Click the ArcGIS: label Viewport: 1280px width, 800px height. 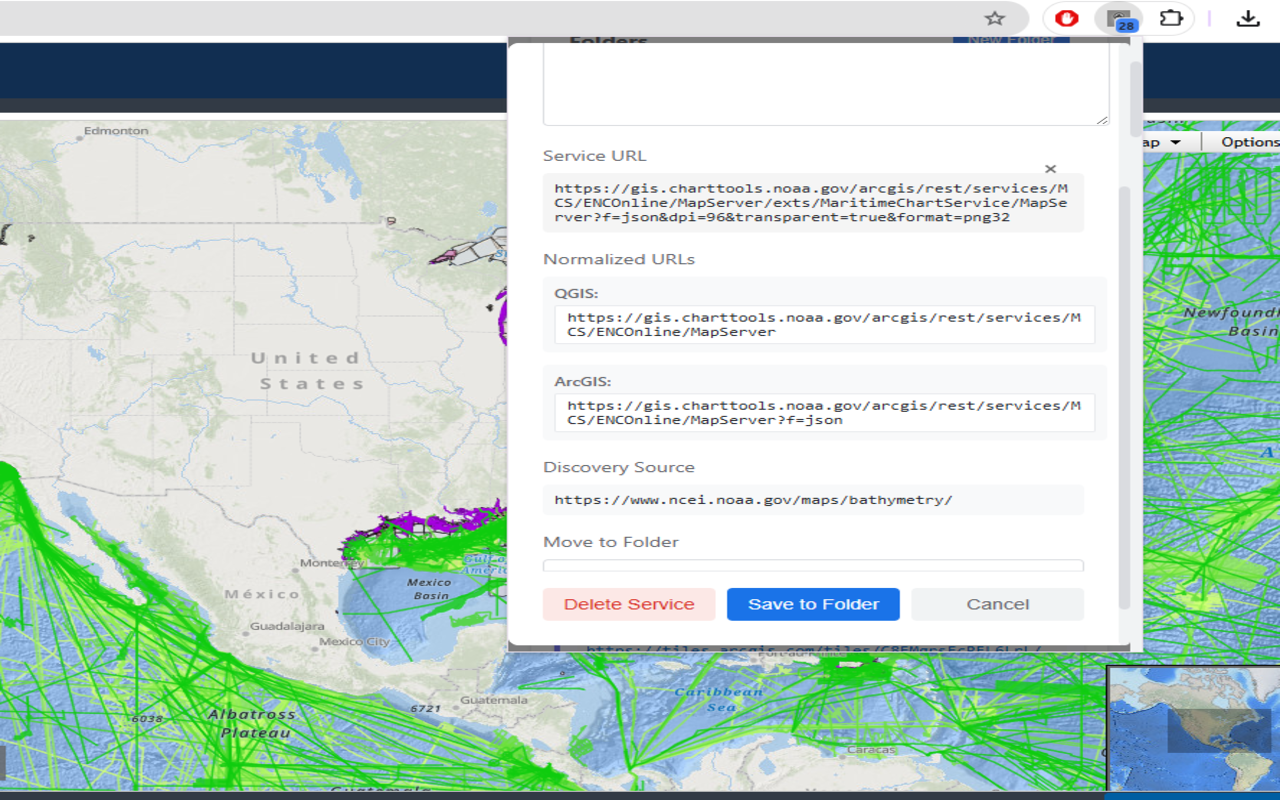pos(583,382)
